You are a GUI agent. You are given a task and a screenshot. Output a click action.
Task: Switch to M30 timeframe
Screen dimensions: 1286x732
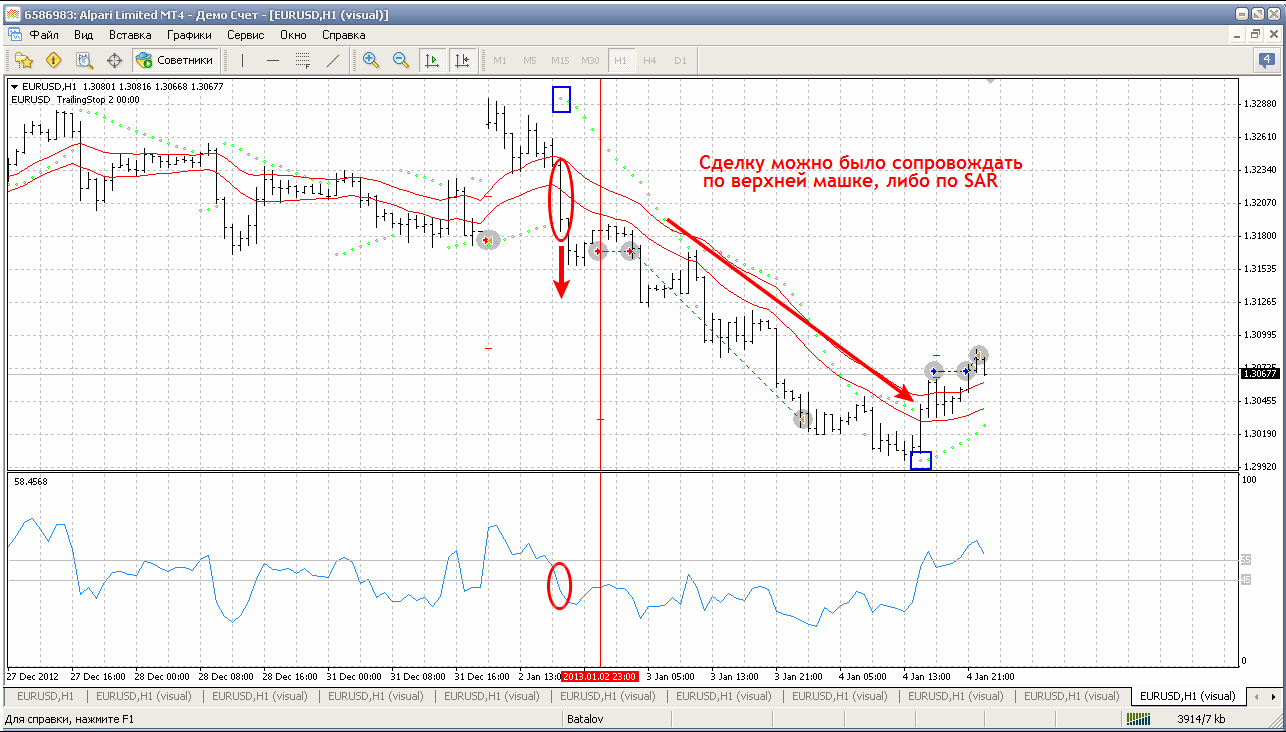590,60
